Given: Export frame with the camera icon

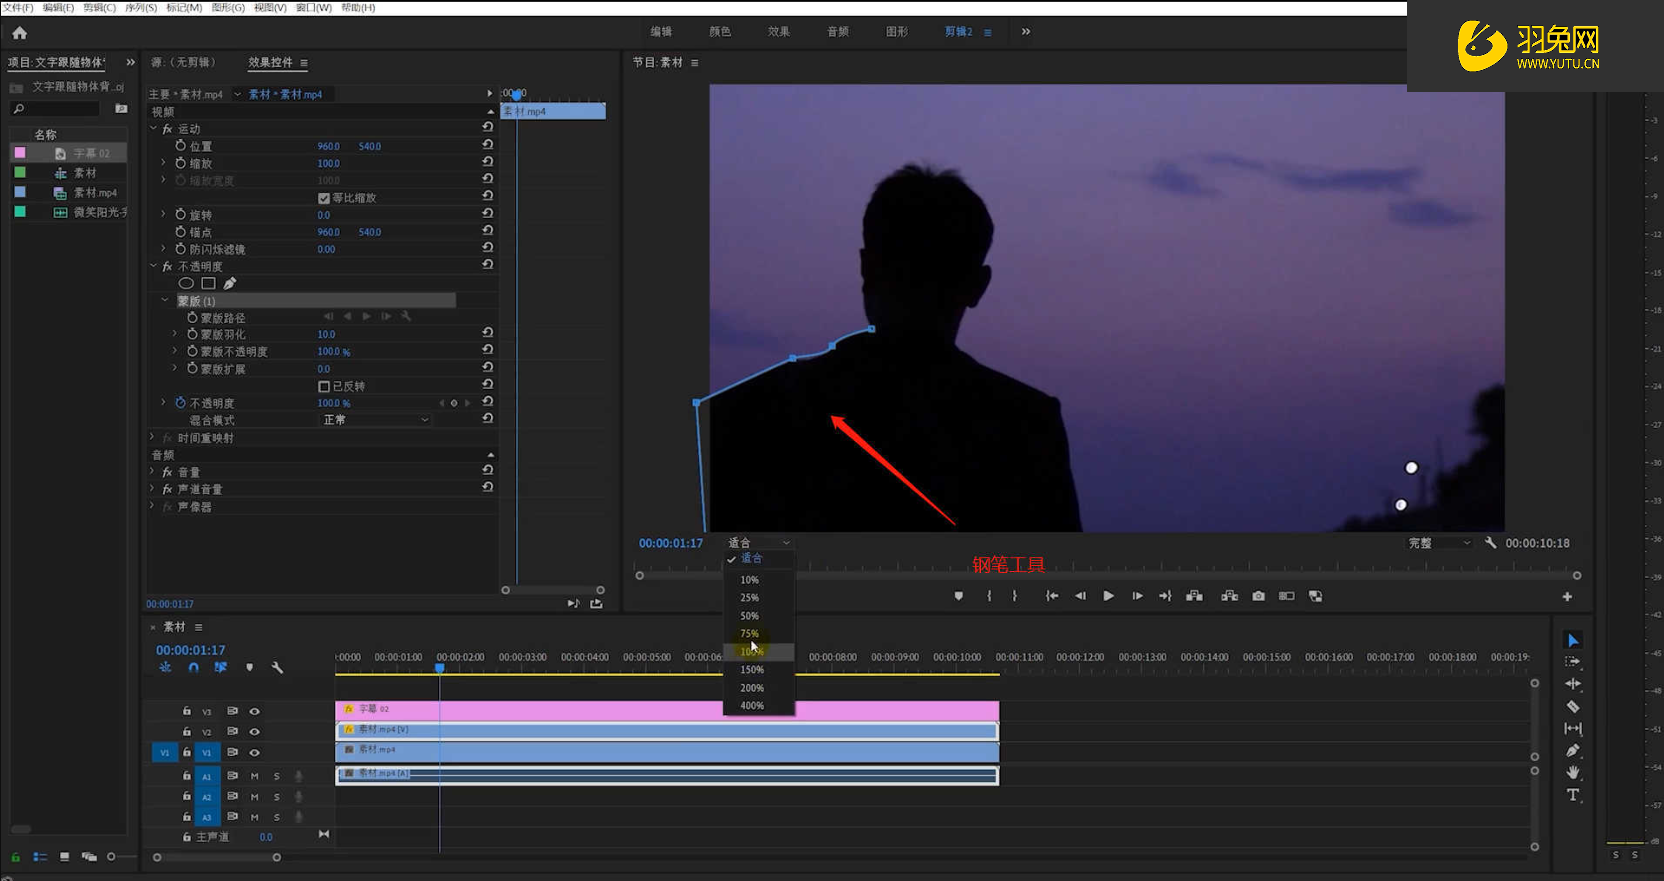Looking at the screenshot, I should point(1258,596).
